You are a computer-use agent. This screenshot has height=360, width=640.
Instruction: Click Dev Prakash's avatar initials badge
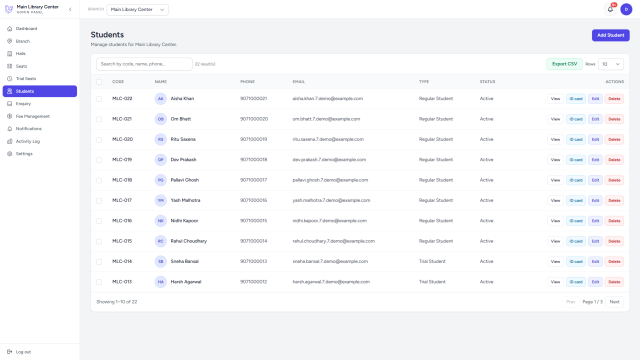pyautogui.click(x=161, y=160)
